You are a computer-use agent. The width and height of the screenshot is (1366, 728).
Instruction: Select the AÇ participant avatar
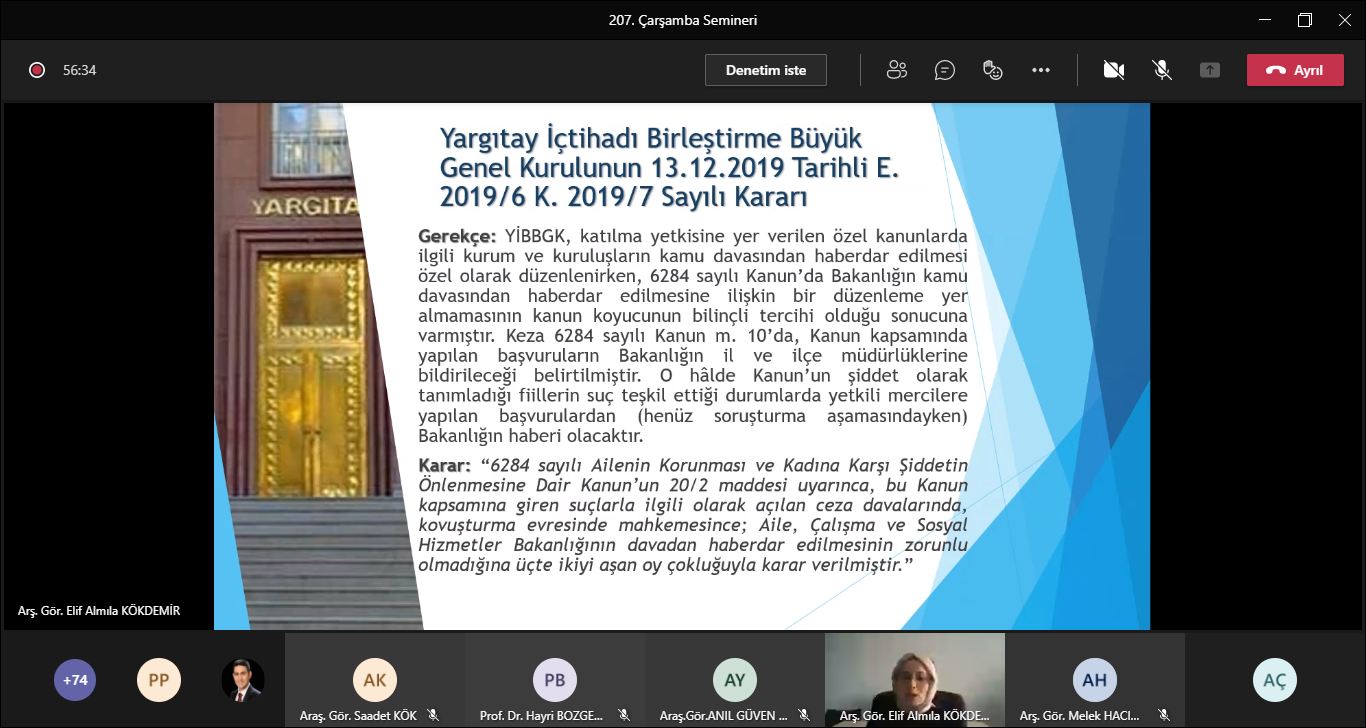[1275, 679]
